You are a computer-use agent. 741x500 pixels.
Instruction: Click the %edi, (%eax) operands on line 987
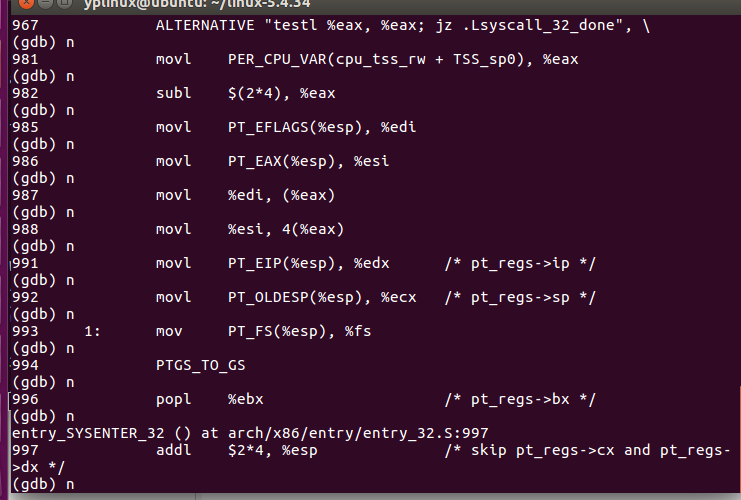pos(281,195)
